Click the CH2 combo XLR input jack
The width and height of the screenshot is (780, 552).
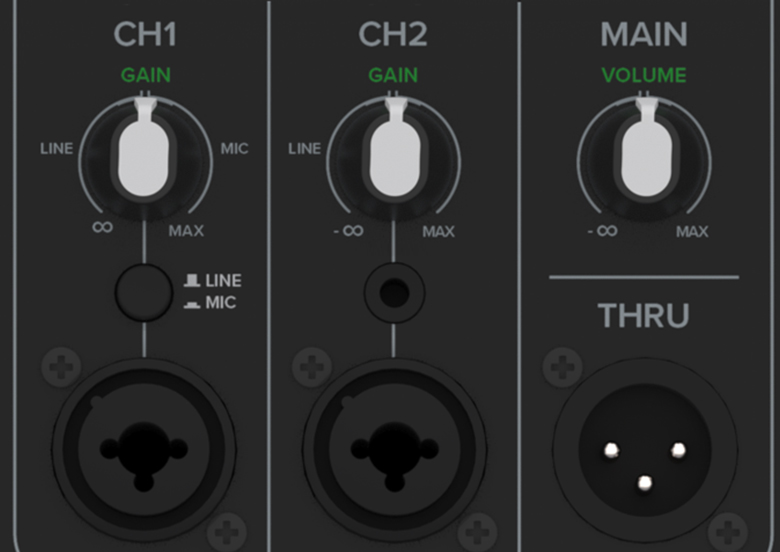coord(394,450)
